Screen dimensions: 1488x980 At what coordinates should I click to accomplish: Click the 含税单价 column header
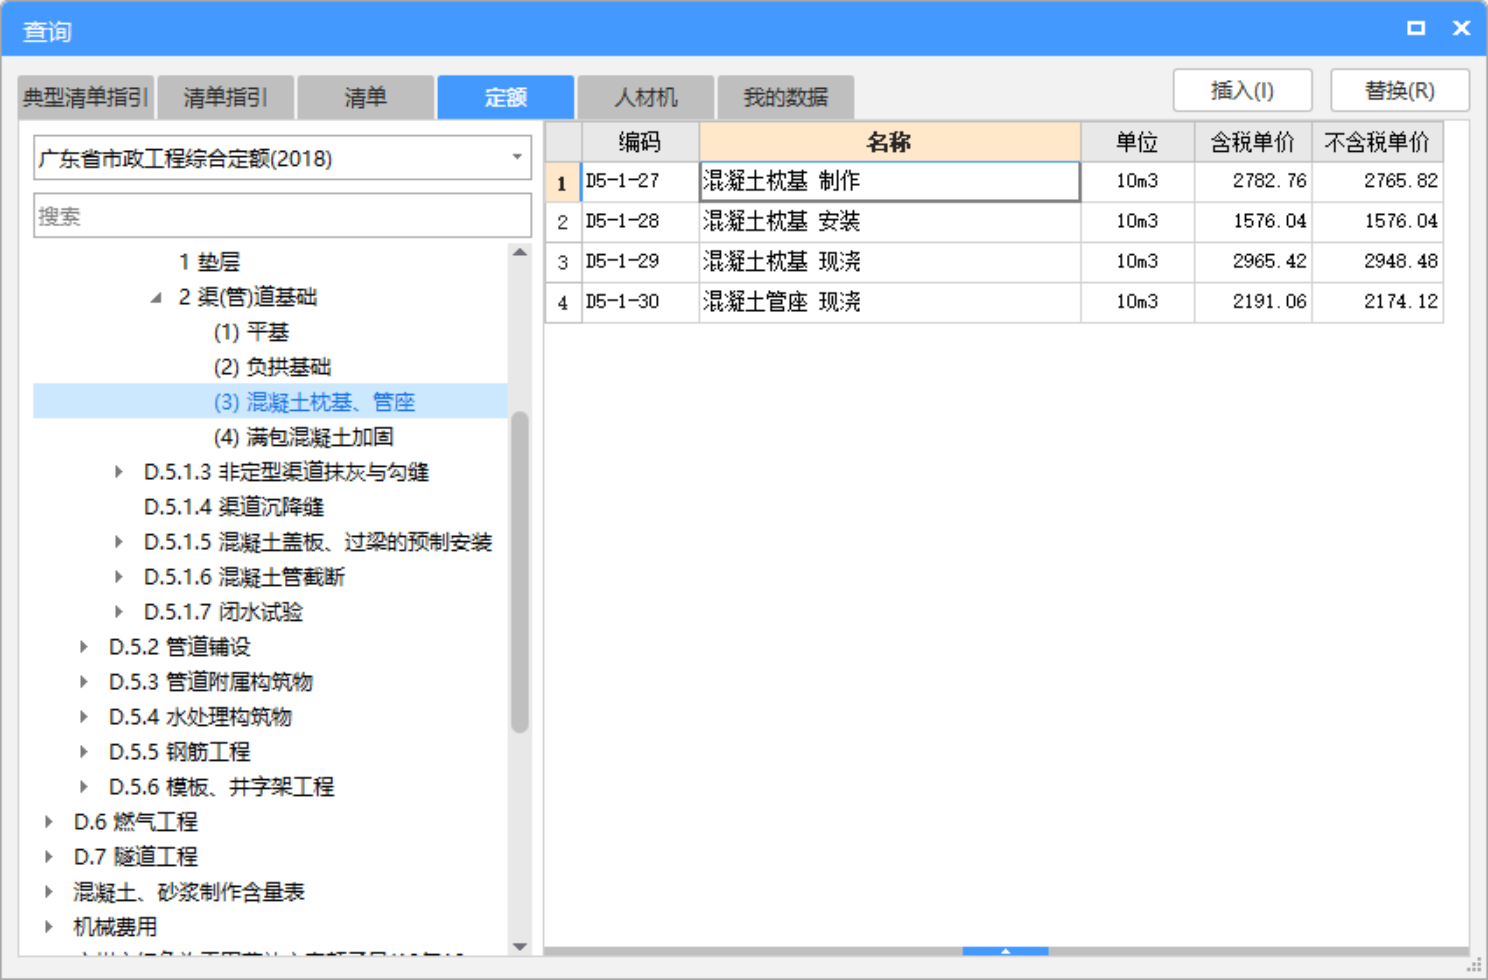tap(1253, 142)
